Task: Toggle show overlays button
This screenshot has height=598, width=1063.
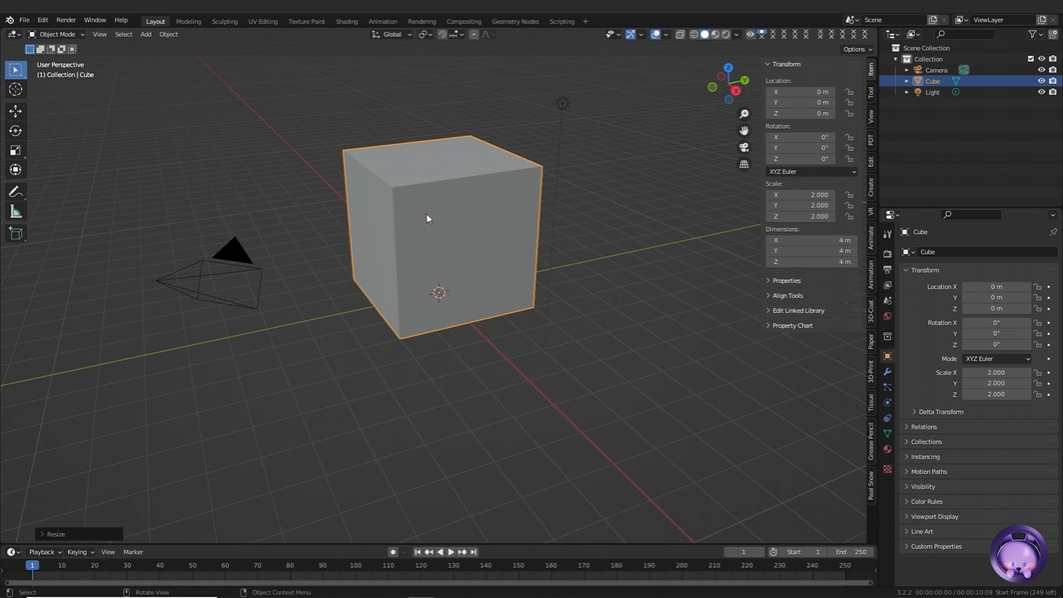Action: (655, 34)
